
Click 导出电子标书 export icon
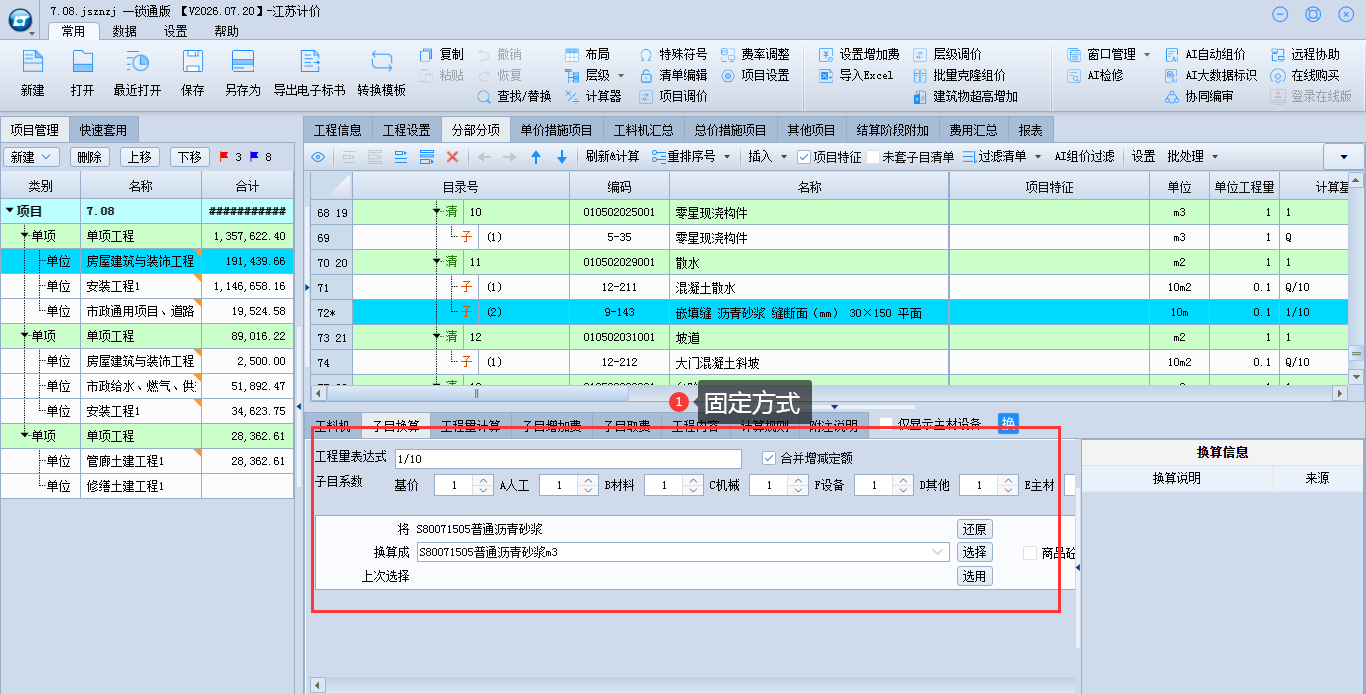click(x=309, y=62)
